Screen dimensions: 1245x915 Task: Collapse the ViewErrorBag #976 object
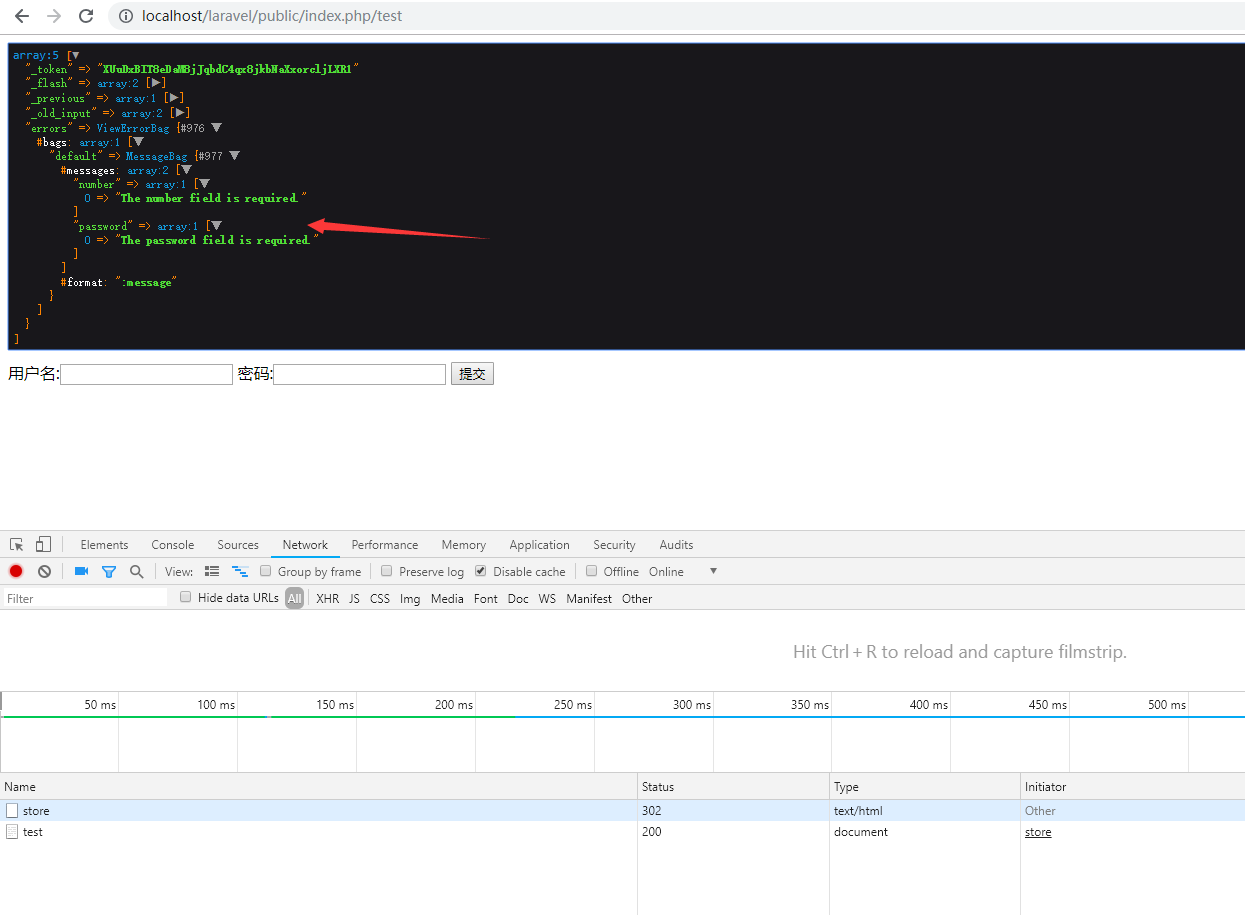click(216, 127)
